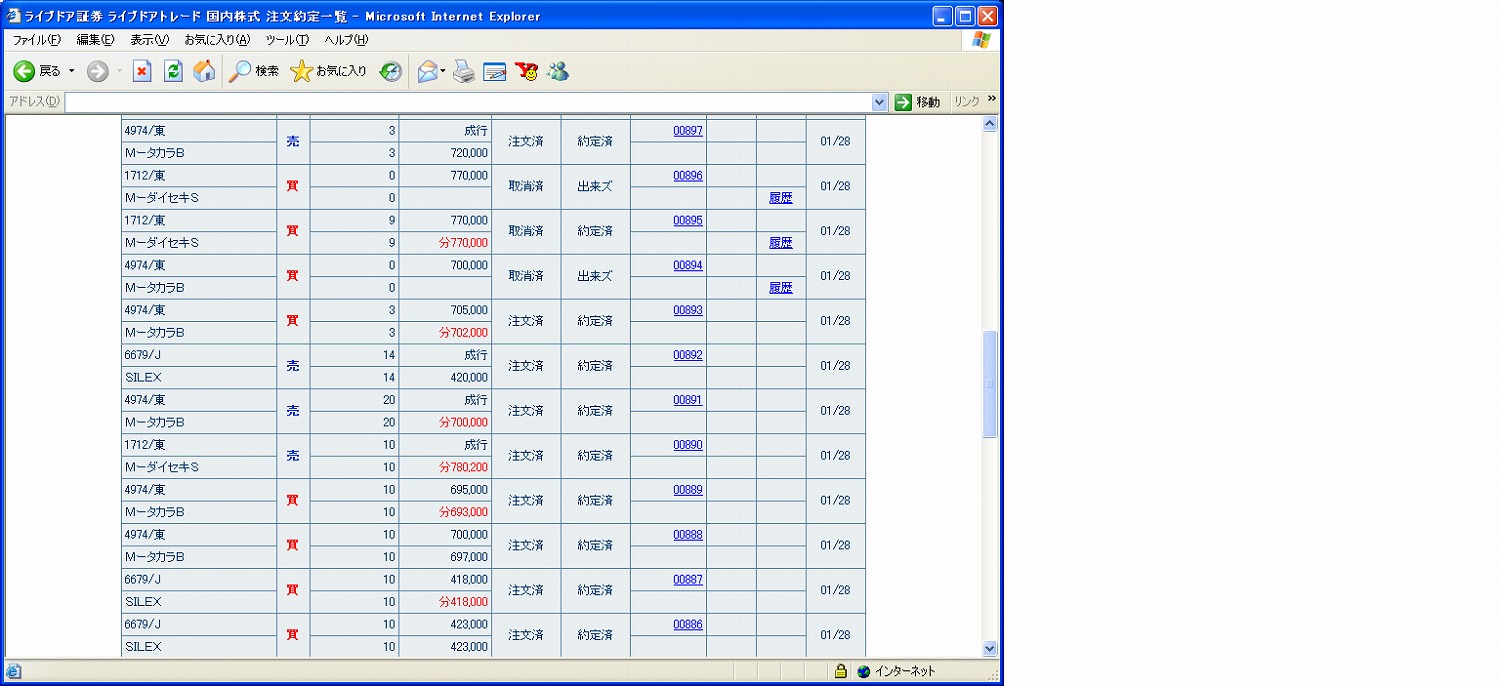The height and width of the screenshot is (686, 1500).
Task: Open order number 00887 link
Action: 688,580
